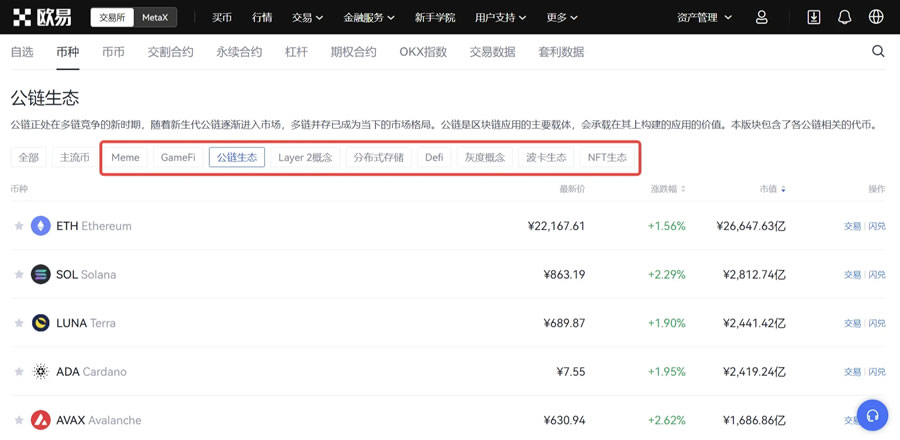Favorite ETH with the star toggle
Image resolution: width=900 pixels, height=440 pixels.
point(18,226)
